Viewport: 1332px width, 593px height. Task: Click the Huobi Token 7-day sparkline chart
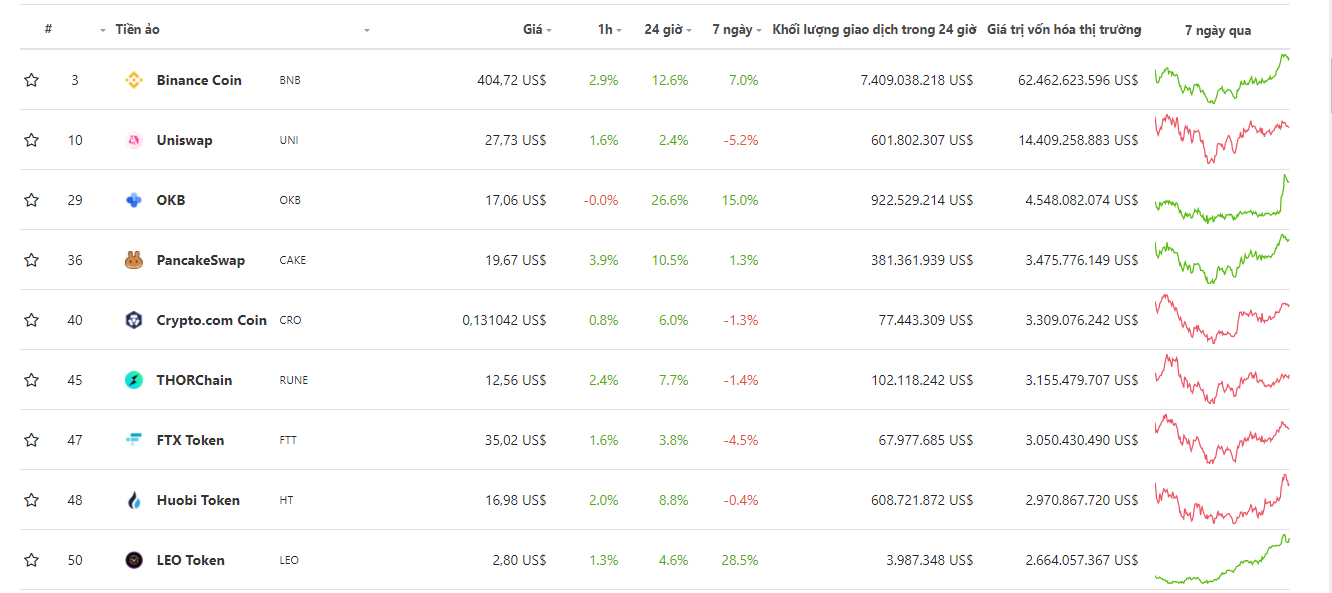pyautogui.click(x=1222, y=499)
